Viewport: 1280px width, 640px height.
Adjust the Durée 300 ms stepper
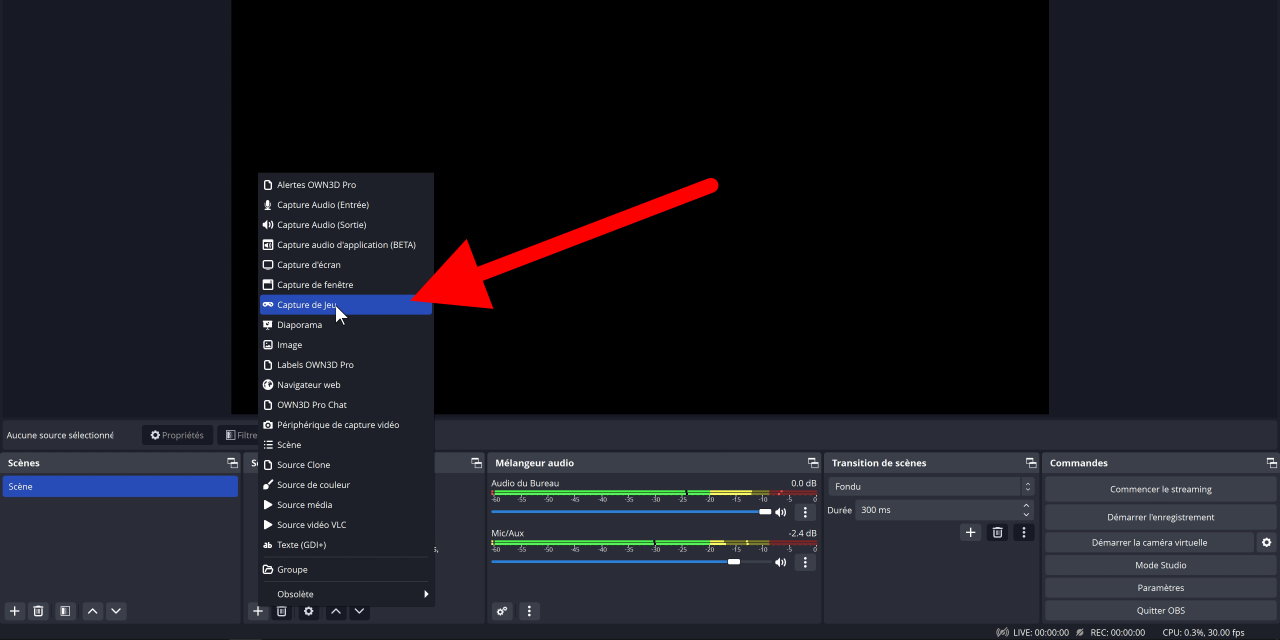[1026, 510]
